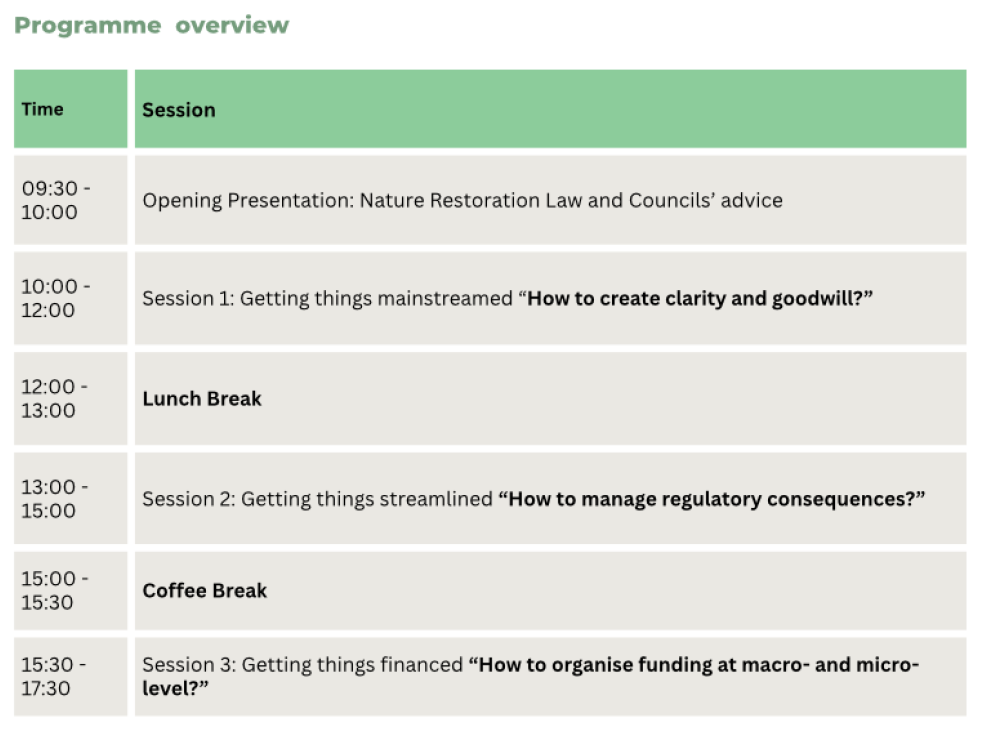The height and width of the screenshot is (740, 984).
Task: Click the 12:00 - 13:00 time cell
Action: [x=55, y=398]
